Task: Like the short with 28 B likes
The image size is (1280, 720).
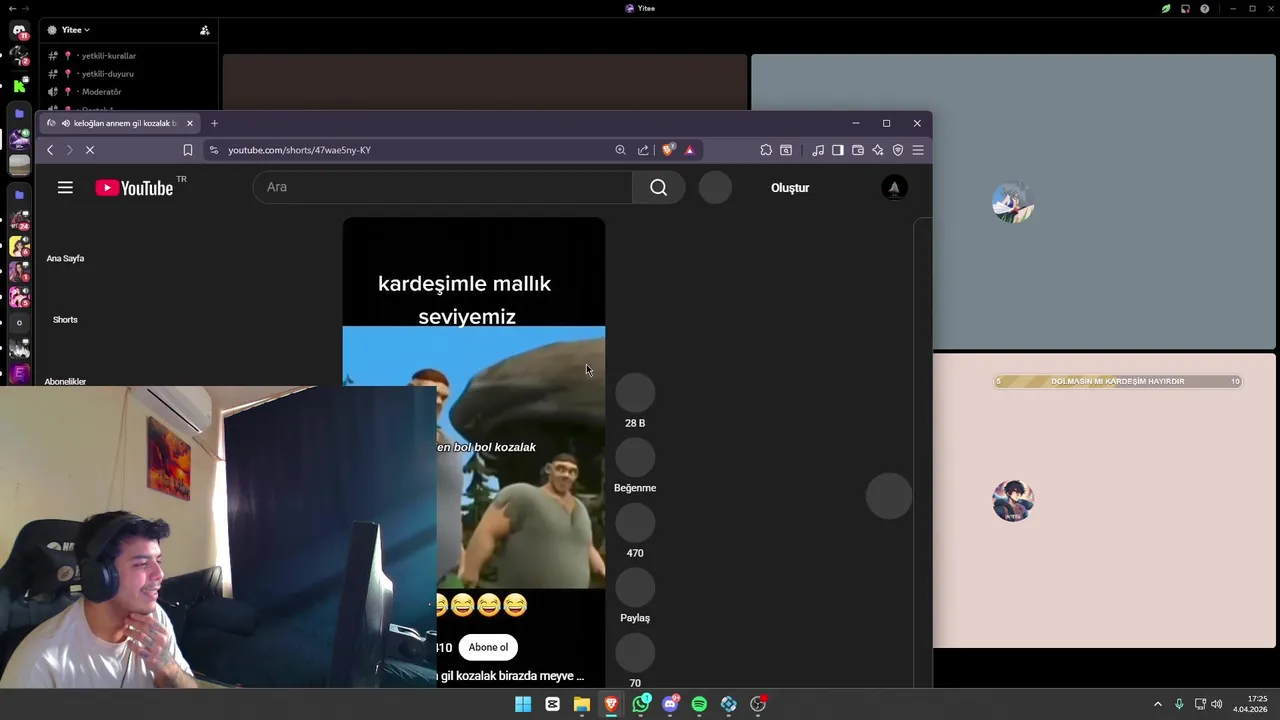Action: click(635, 393)
